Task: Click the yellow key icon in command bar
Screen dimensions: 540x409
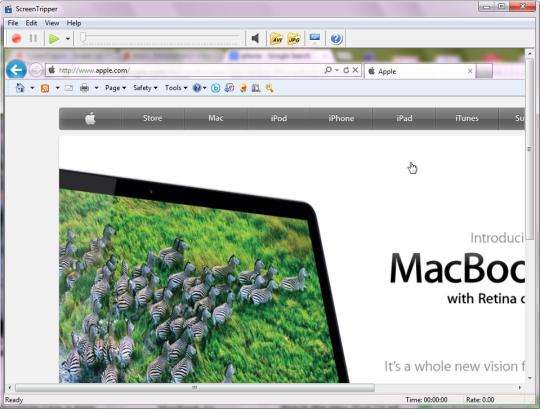Action: [x=270, y=88]
